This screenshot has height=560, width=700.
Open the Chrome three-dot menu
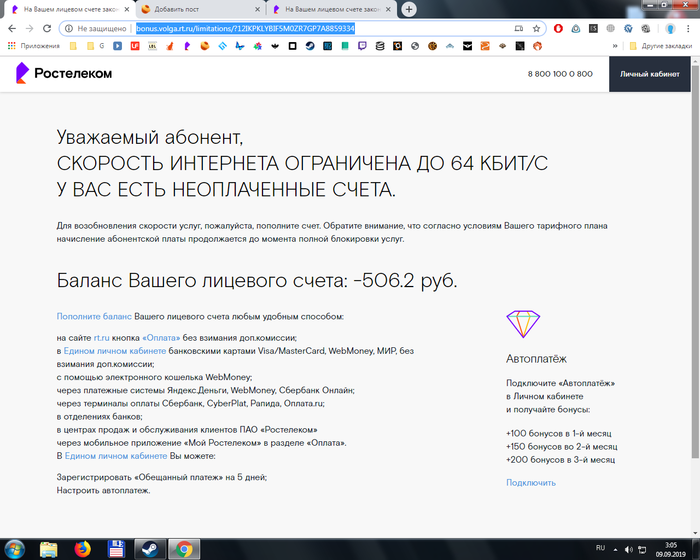(x=688, y=29)
